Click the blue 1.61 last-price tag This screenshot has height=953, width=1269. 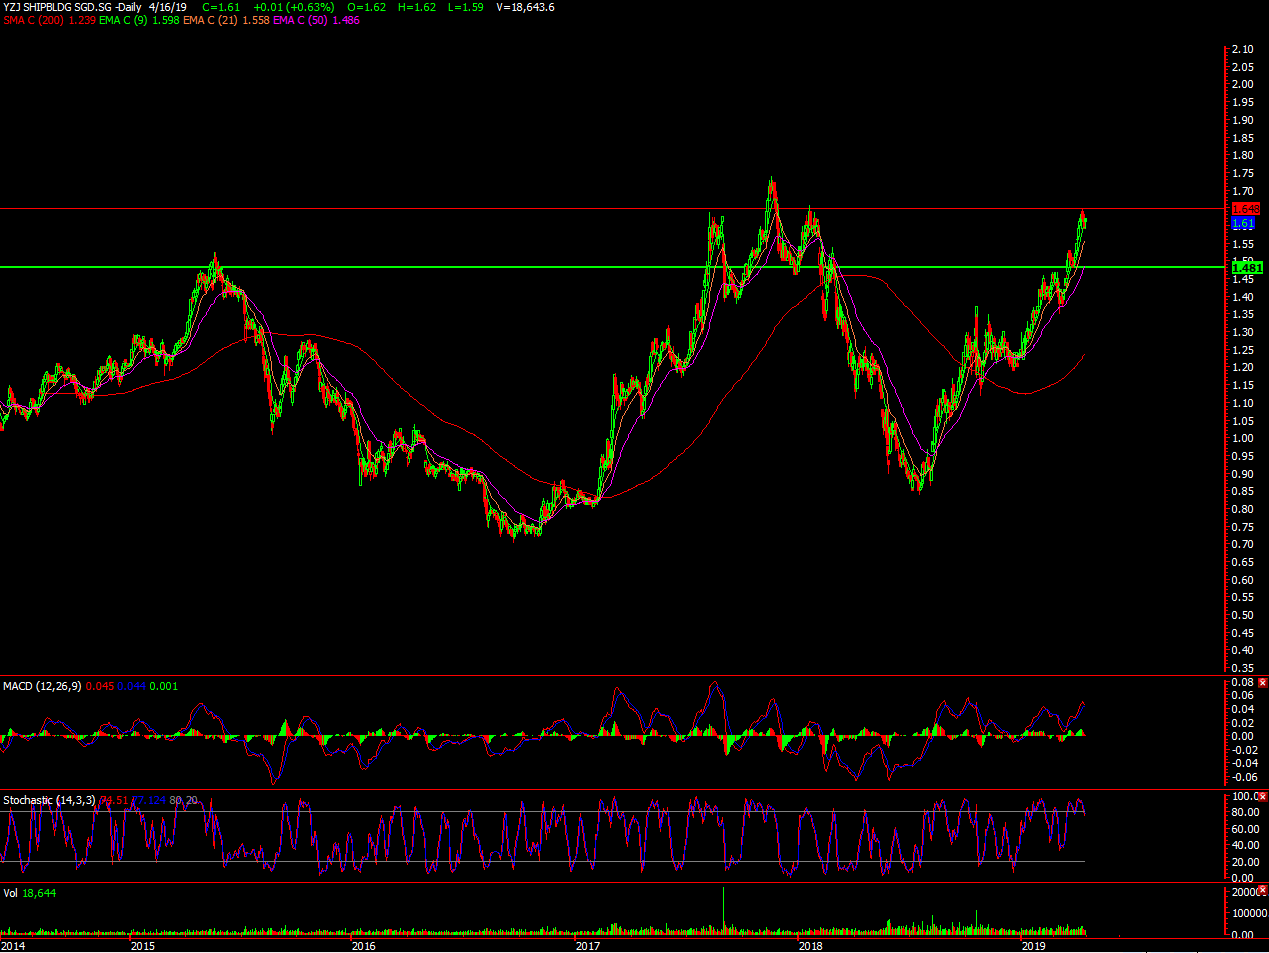[x=1243, y=224]
